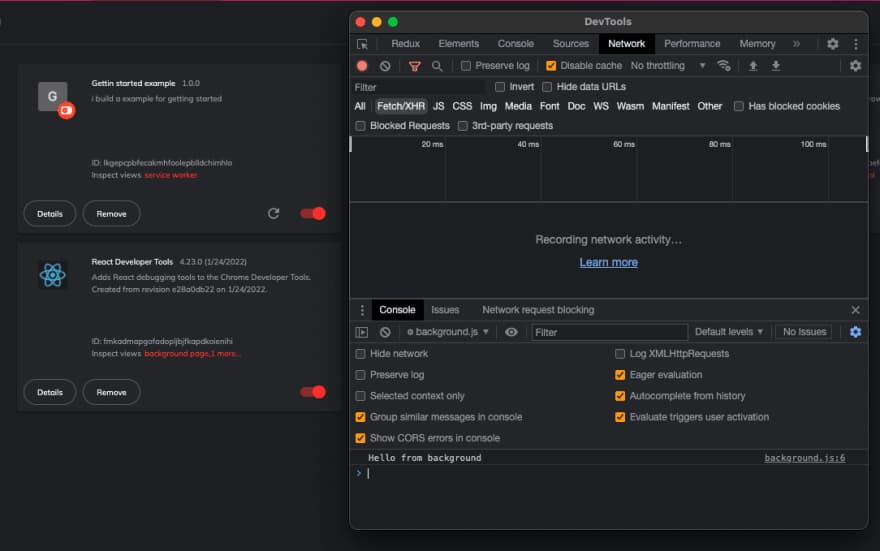Image resolution: width=880 pixels, height=551 pixels.
Task: Select Fetch/XHR request type filter
Action: tap(401, 107)
